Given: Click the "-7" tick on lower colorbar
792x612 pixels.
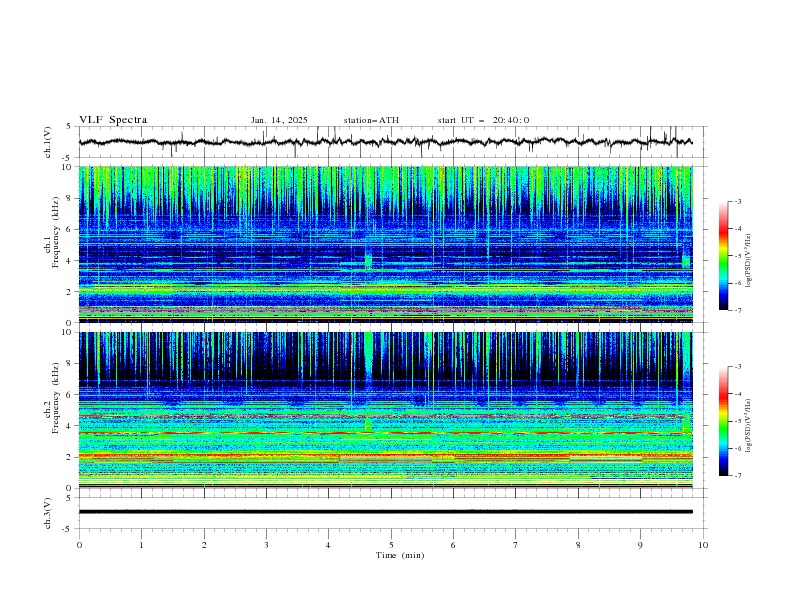Looking at the screenshot, I should 737,475.
